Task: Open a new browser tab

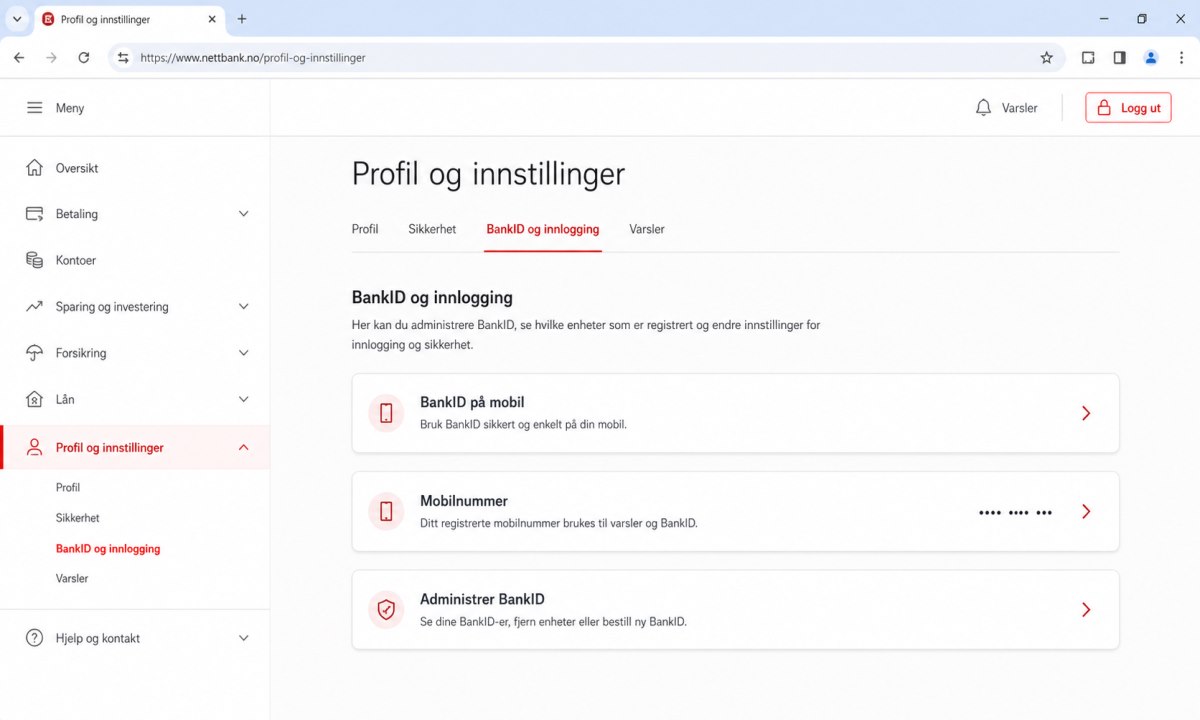Action: coord(242,19)
